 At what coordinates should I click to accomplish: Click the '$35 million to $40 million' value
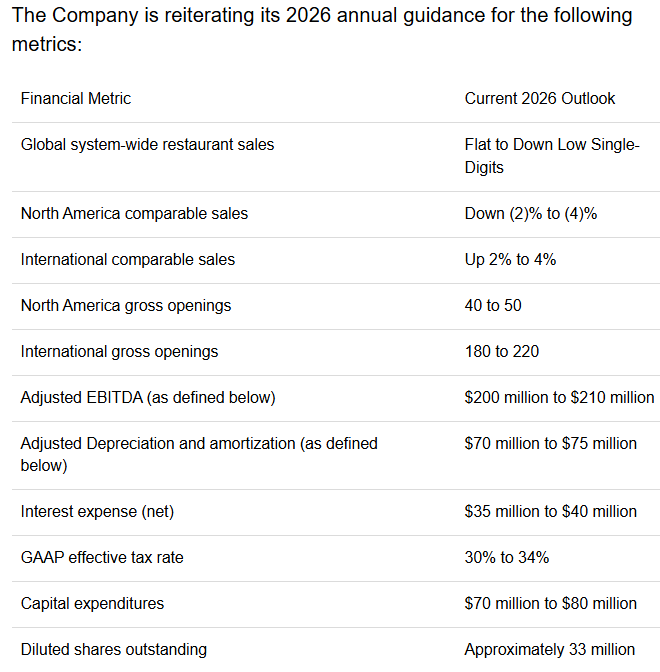click(x=550, y=511)
